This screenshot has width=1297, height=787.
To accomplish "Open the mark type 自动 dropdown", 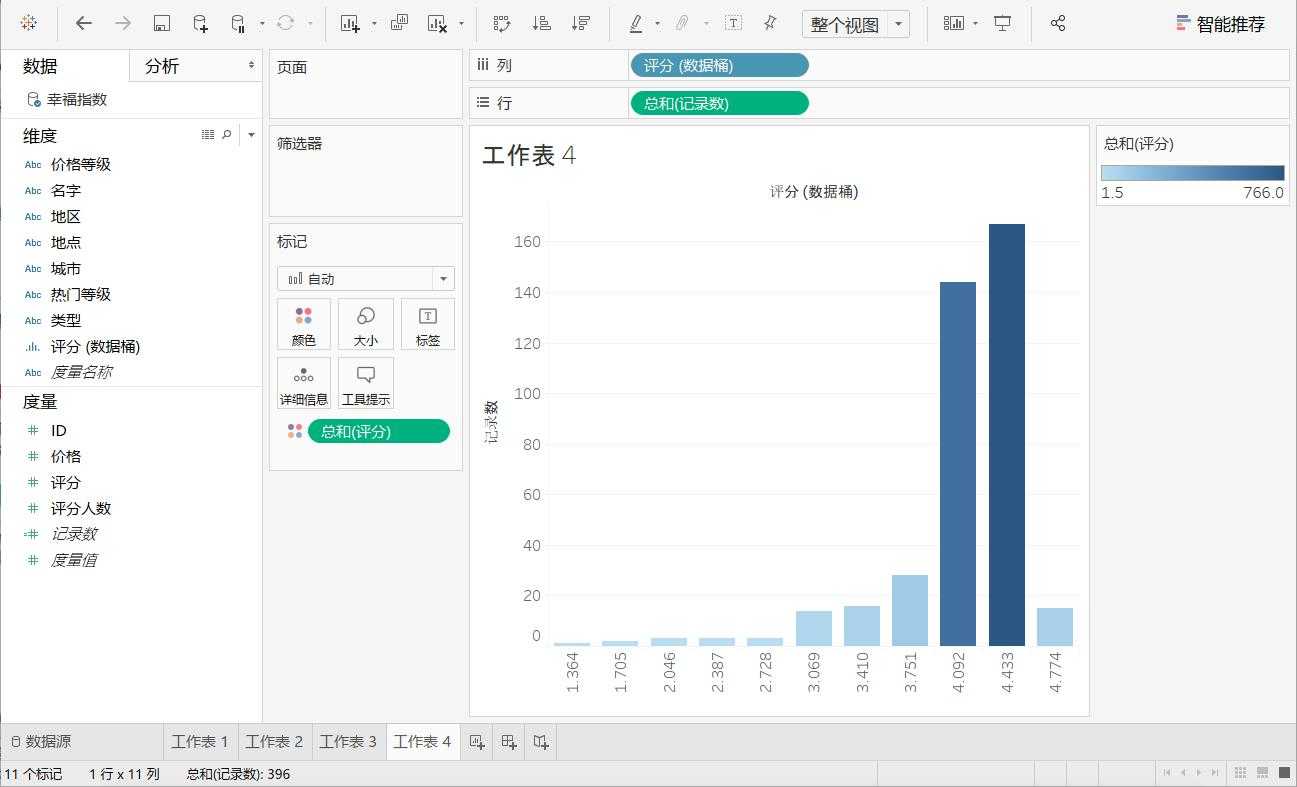I will (x=366, y=279).
